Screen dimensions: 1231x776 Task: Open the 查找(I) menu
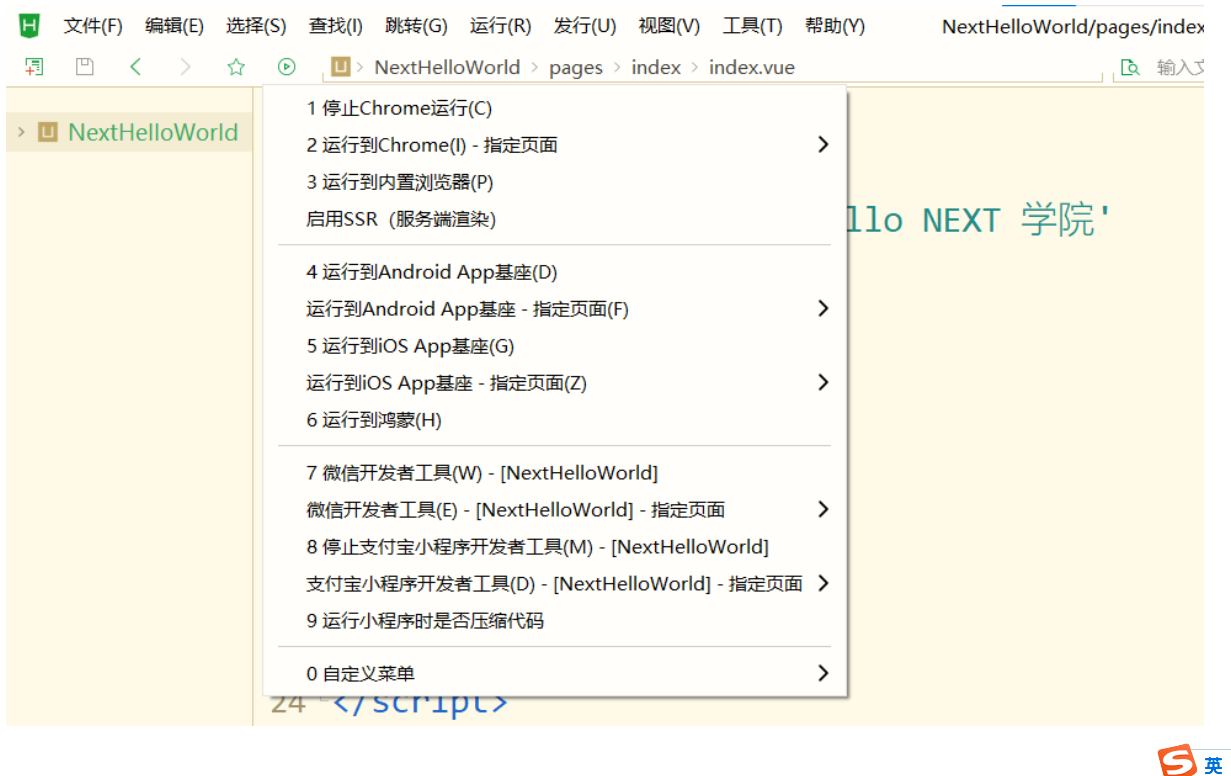click(336, 26)
